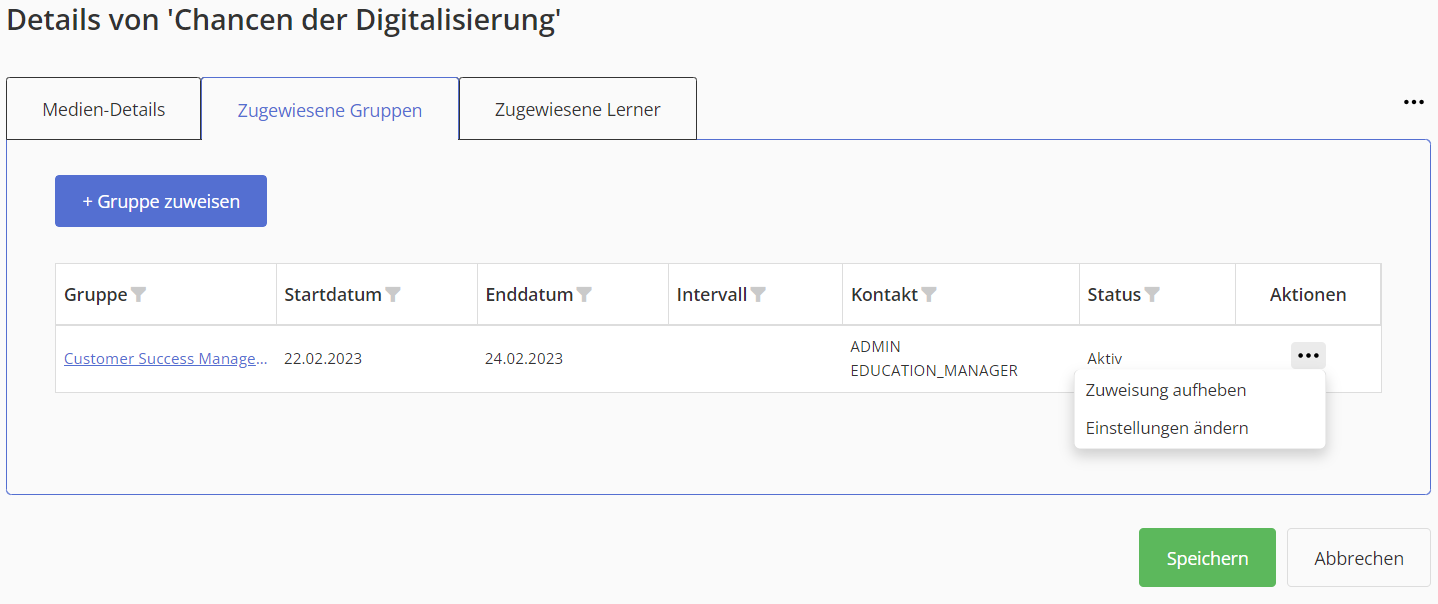This screenshot has width=1438, height=604.
Task: Click the three-dot actions button in the table row
Action: click(1308, 356)
